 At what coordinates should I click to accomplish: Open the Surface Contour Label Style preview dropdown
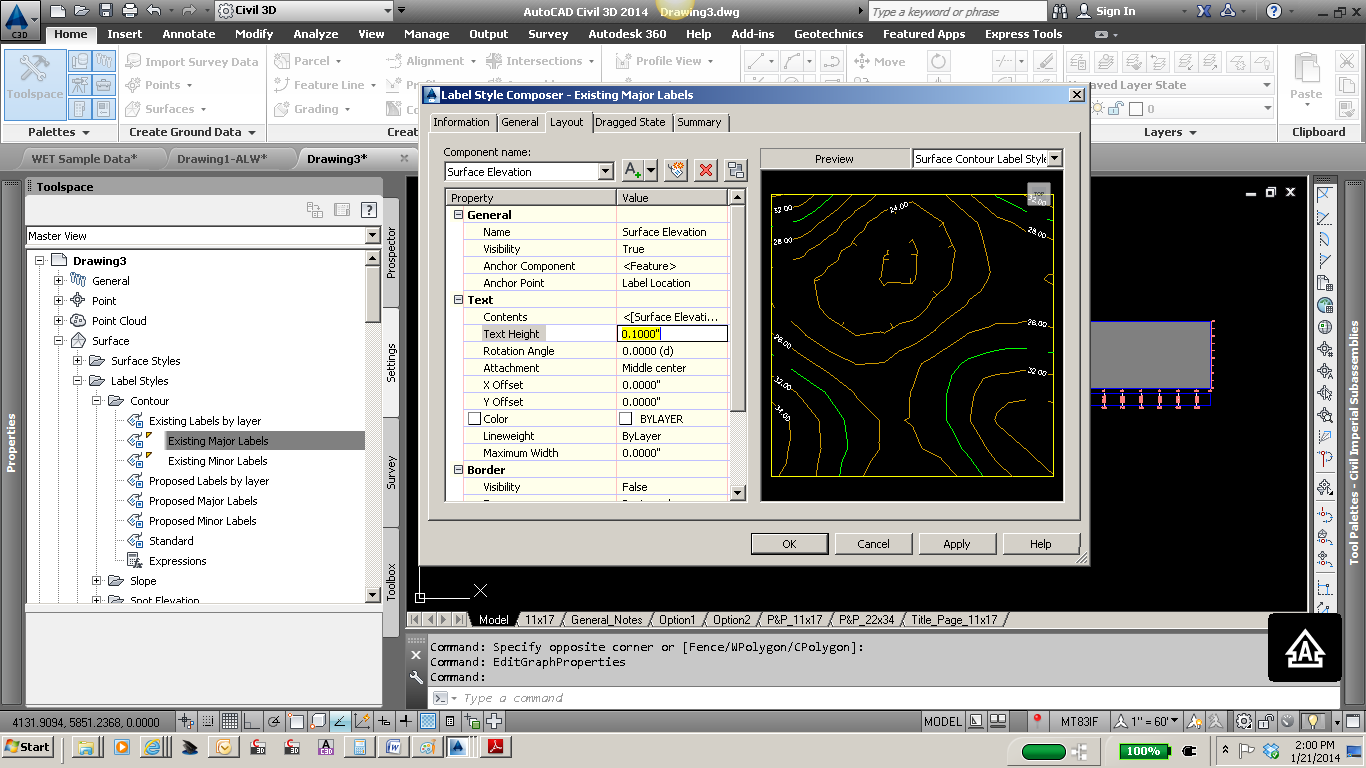coord(1055,159)
